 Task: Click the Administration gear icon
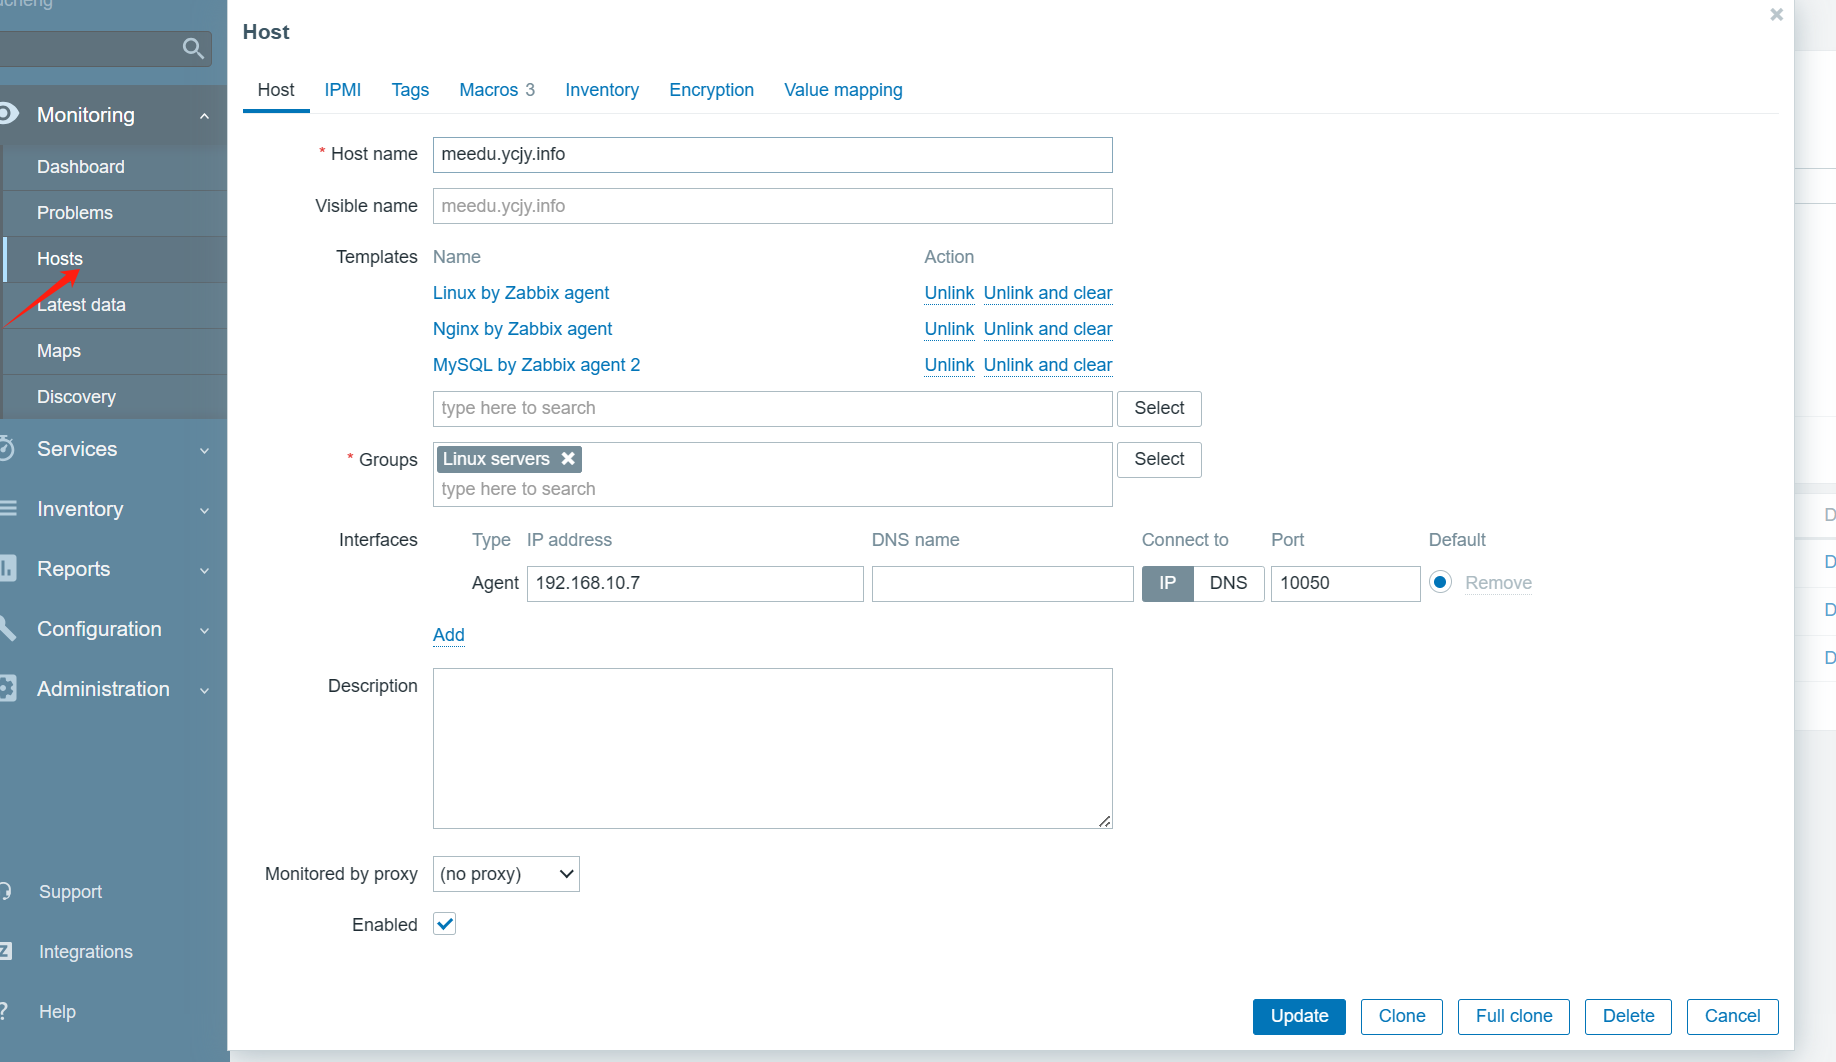coord(8,689)
